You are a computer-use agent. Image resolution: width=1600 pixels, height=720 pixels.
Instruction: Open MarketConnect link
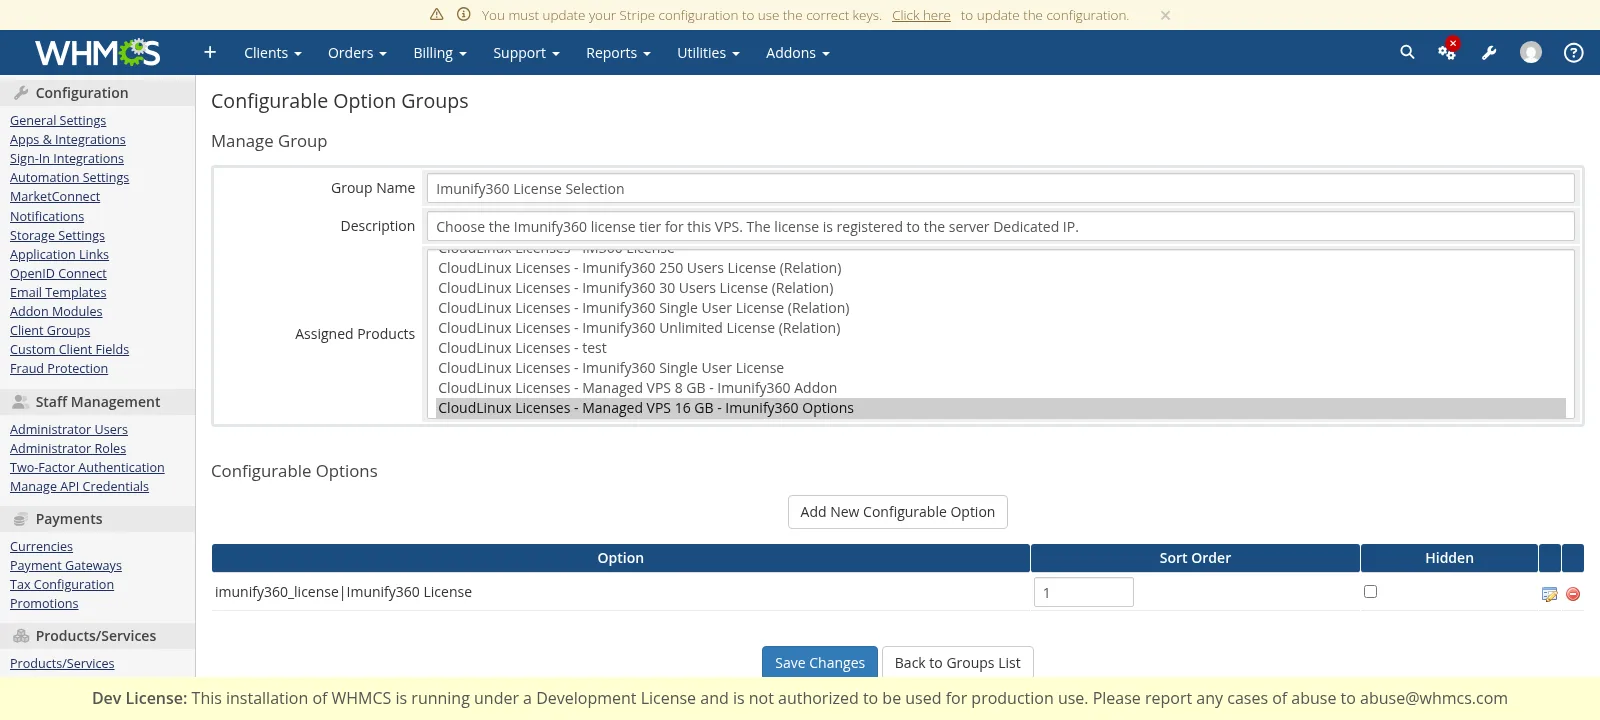tap(55, 196)
